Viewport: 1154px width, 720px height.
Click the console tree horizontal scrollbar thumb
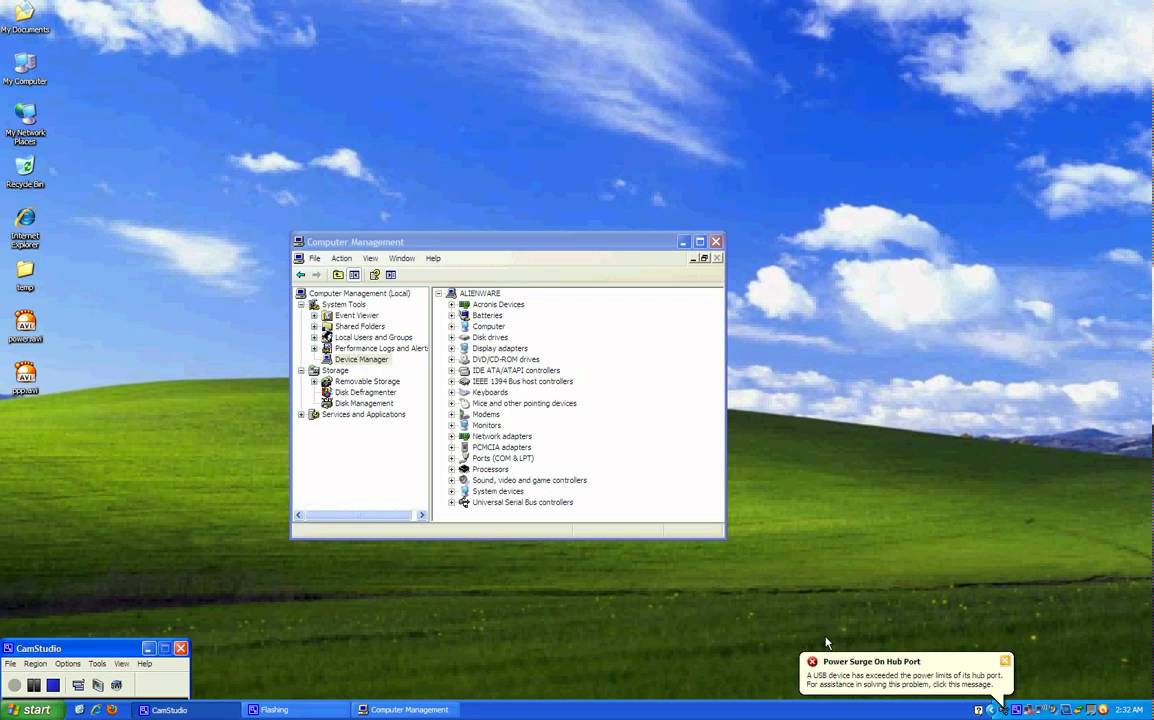pyautogui.click(x=358, y=515)
